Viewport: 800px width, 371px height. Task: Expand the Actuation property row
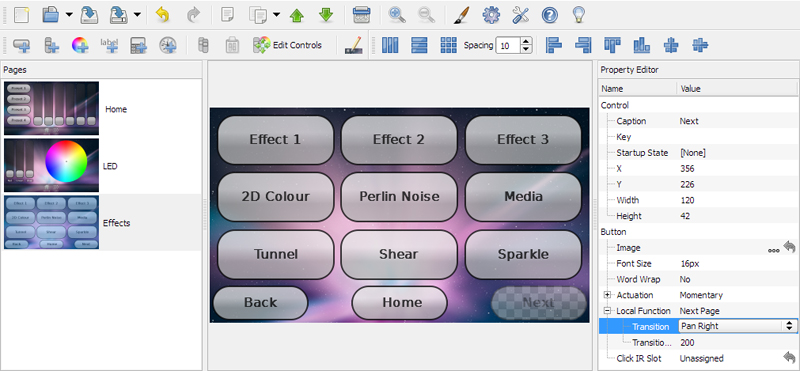607,294
